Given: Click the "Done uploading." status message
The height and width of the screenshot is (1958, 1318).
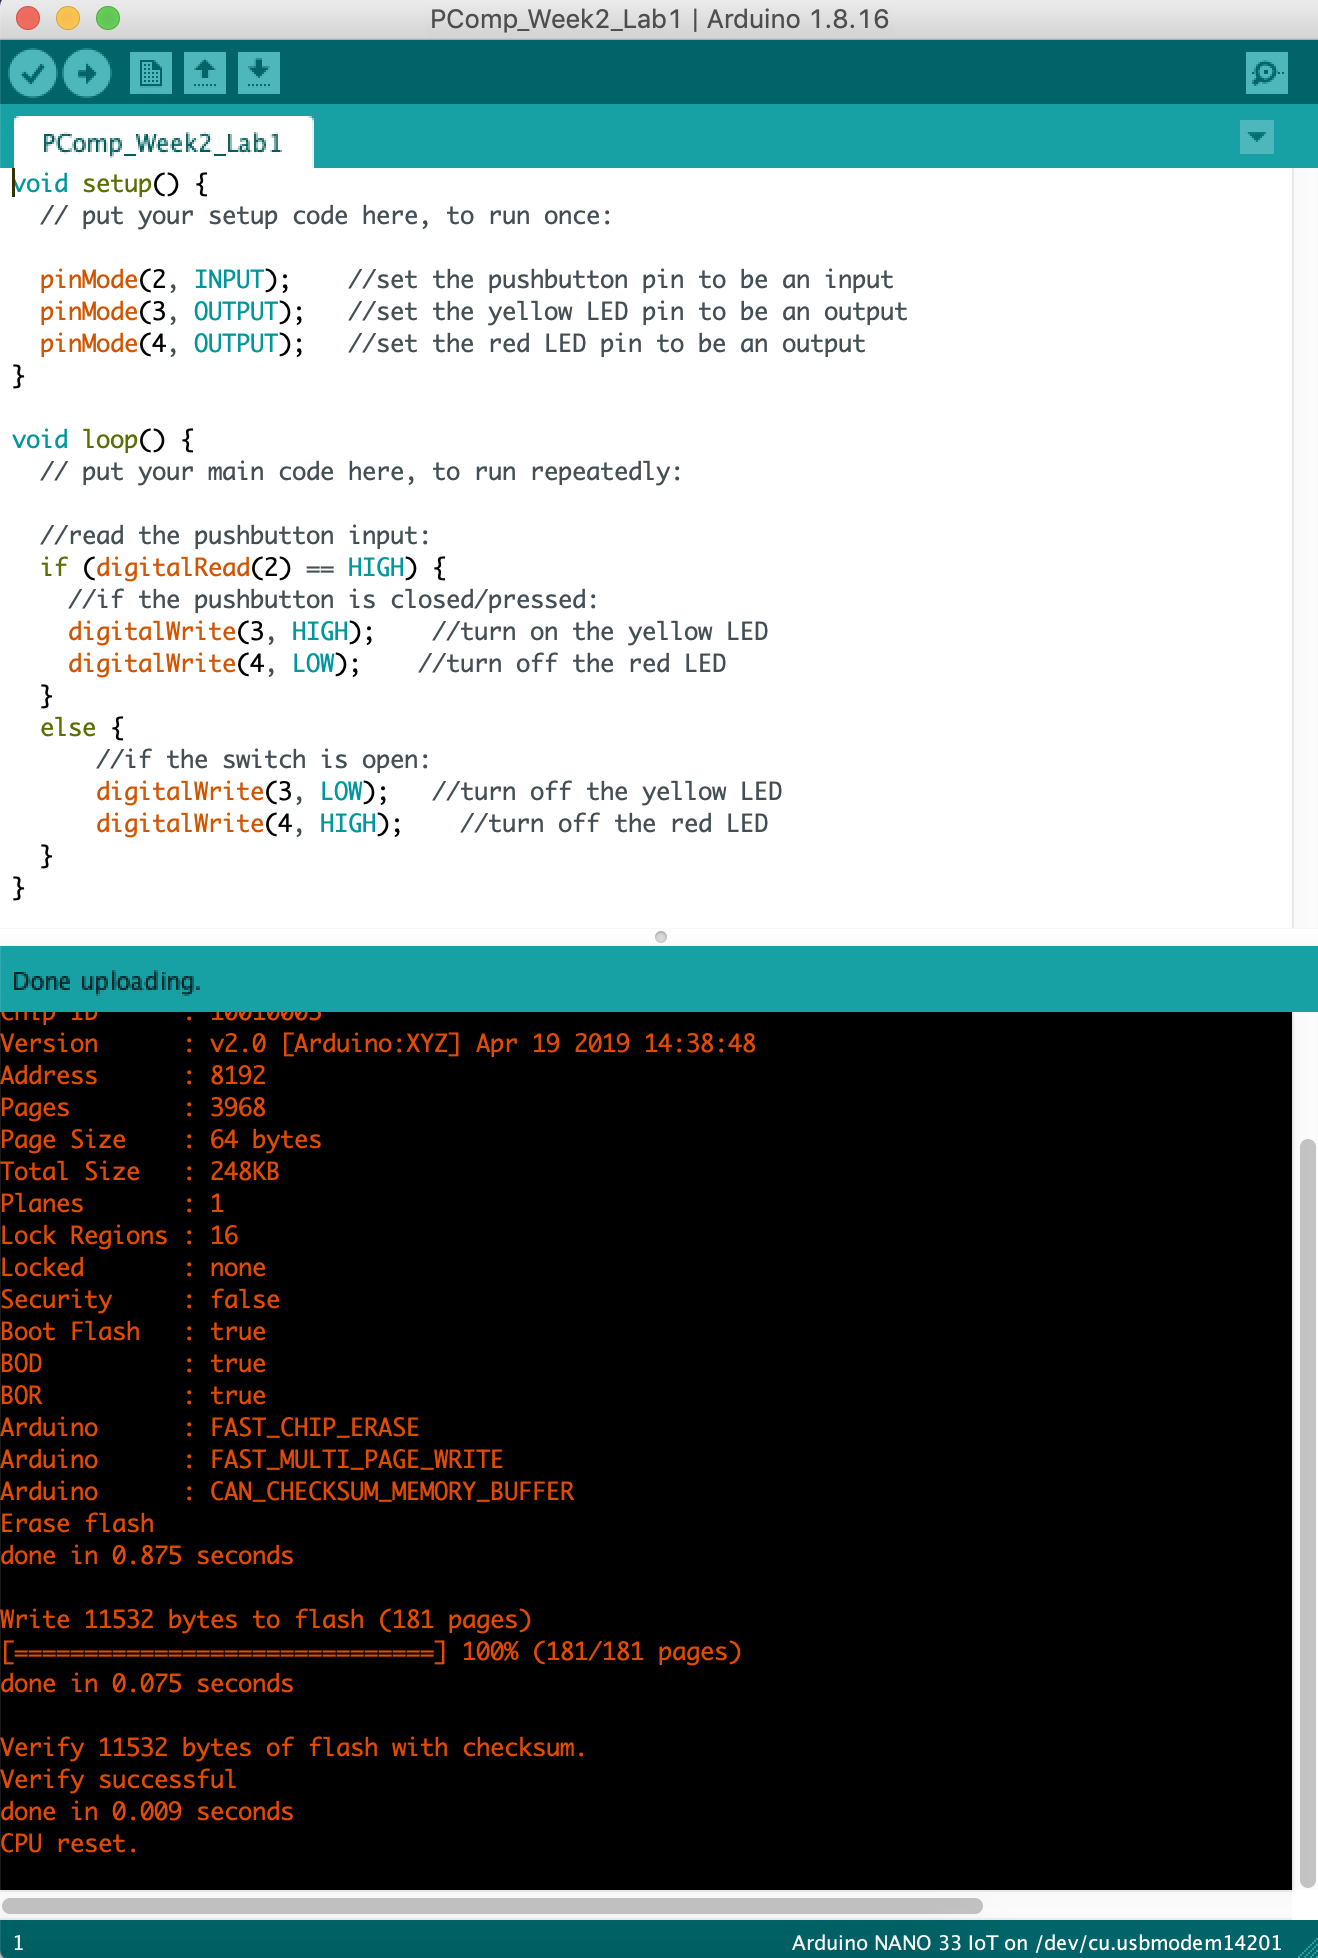Looking at the screenshot, I should [107, 981].
